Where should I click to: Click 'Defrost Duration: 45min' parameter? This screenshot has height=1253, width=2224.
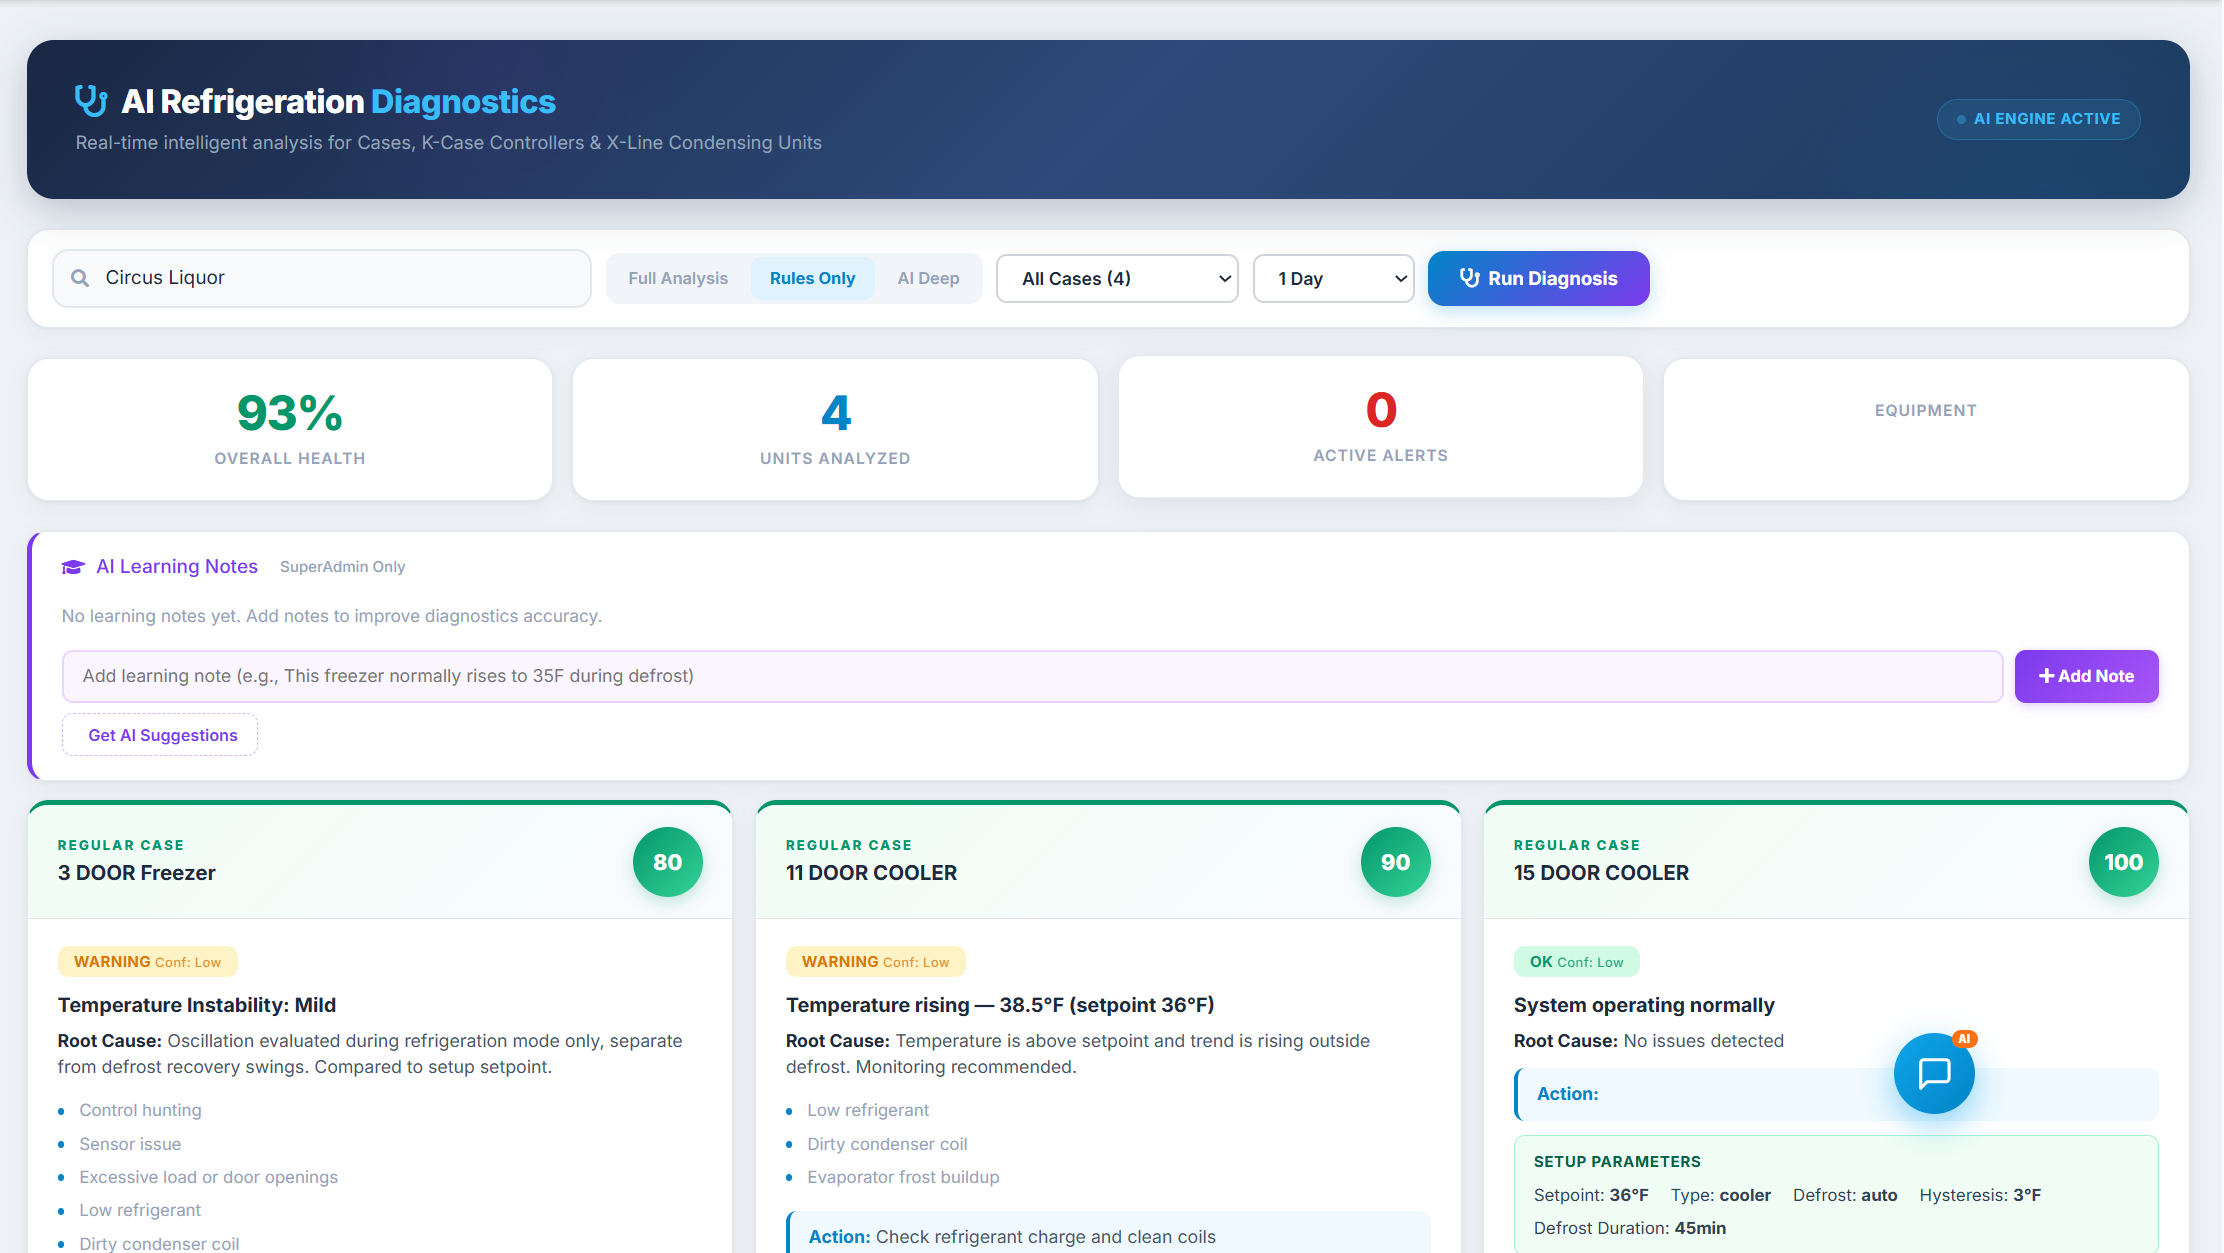[x=1630, y=1228]
